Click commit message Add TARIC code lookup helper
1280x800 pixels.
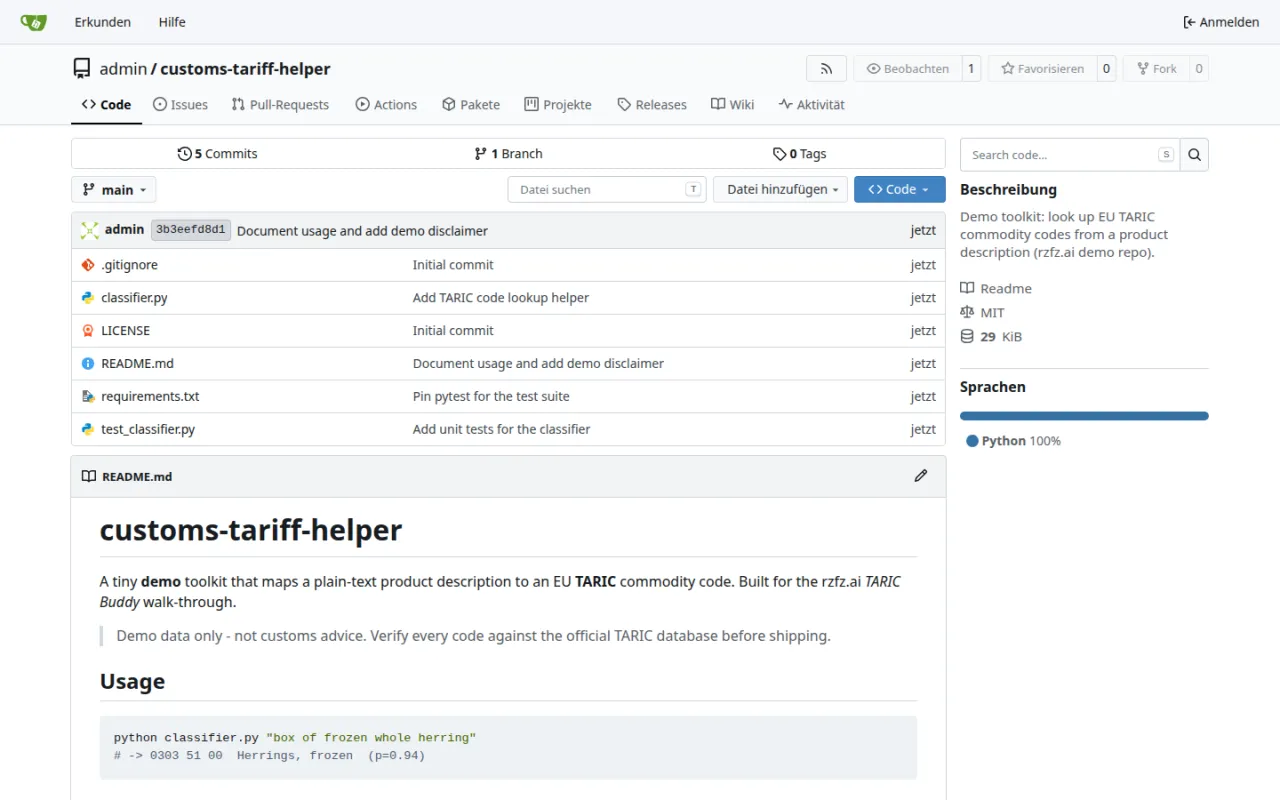tap(501, 298)
